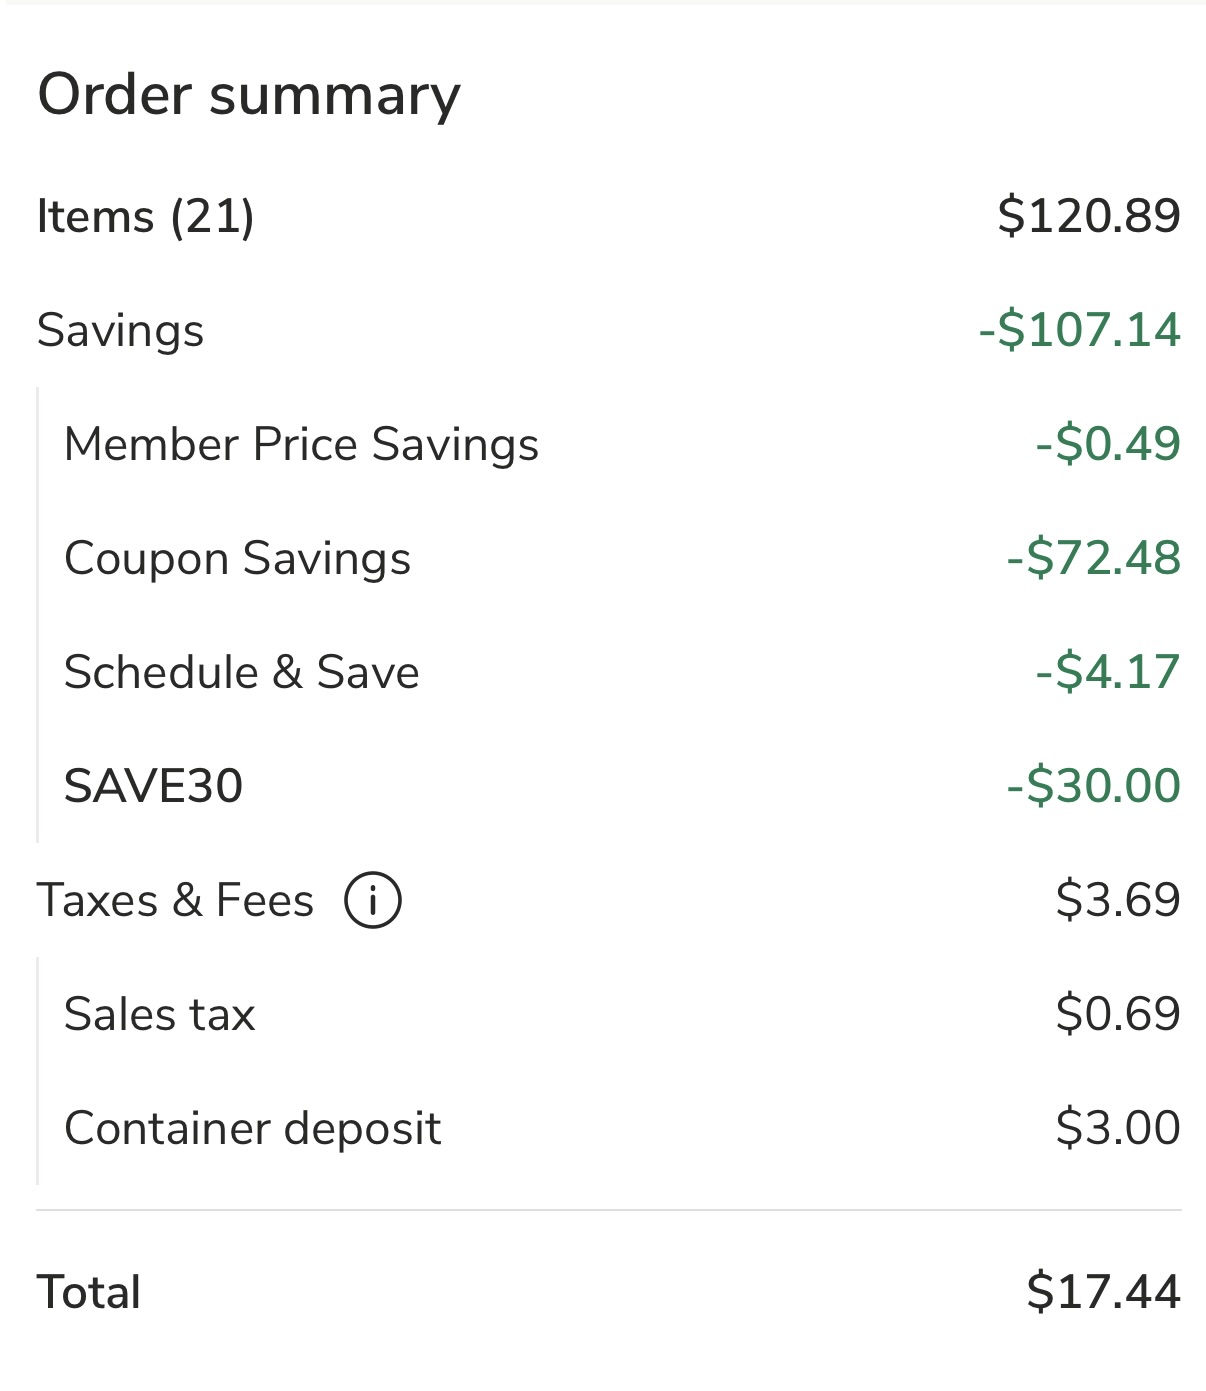Tap the Order summary heading
The image size is (1206, 1391).
tap(249, 95)
